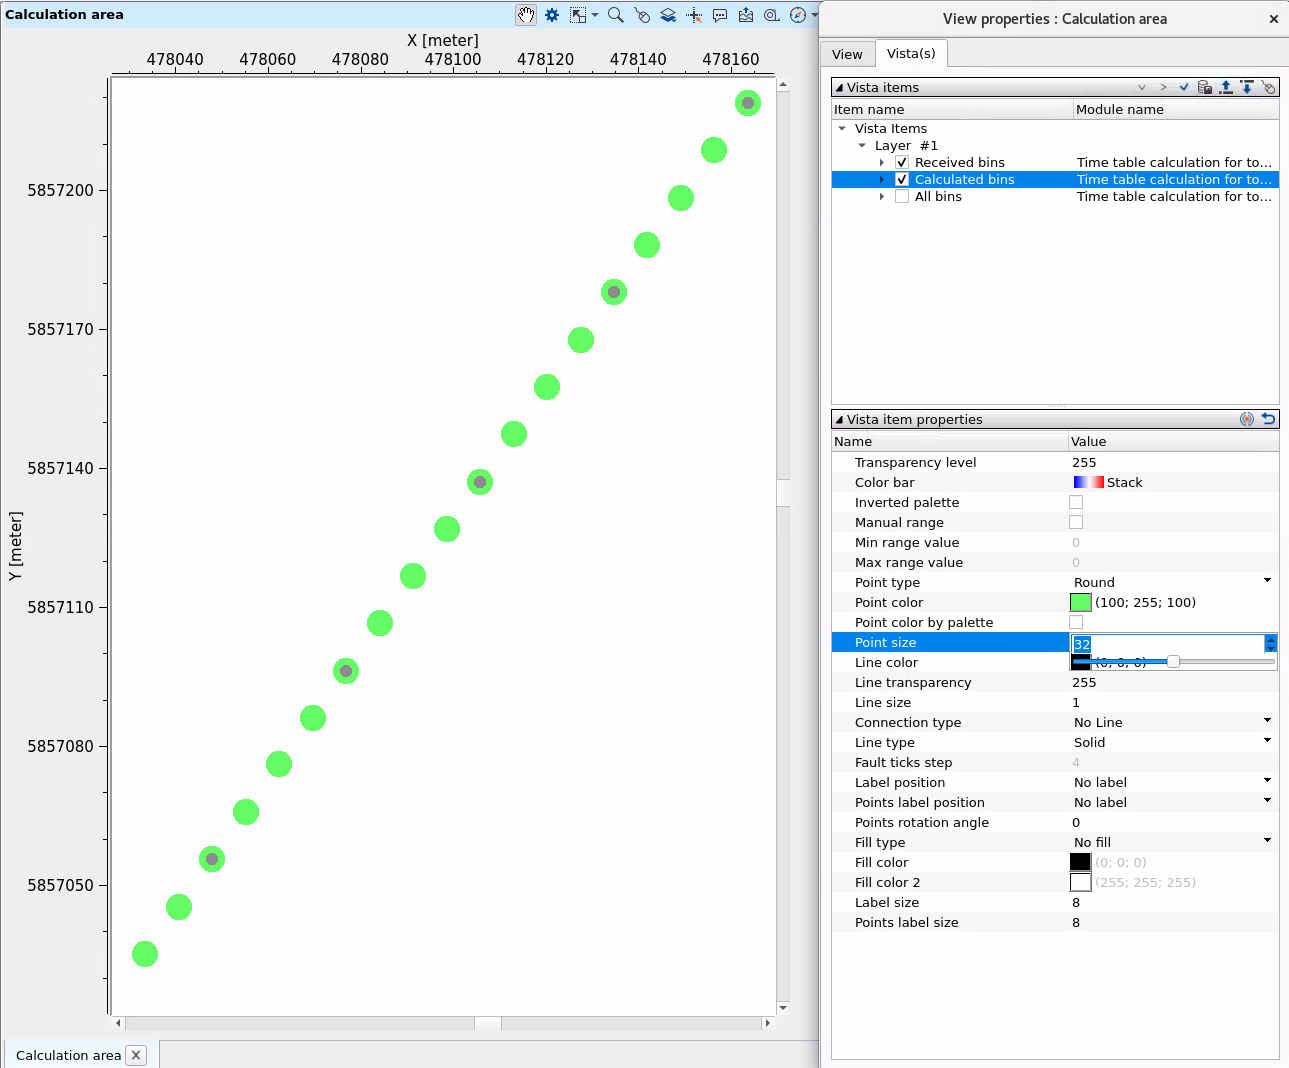Image resolution: width=1289 pixels, height=1068 pixels.
Task: Uncheck the Received bins visibility checkbox
Action: click(x=902, y=162)
